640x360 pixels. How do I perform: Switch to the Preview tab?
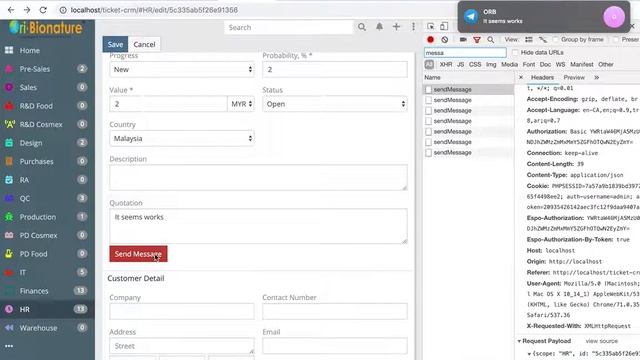(574, 77)
